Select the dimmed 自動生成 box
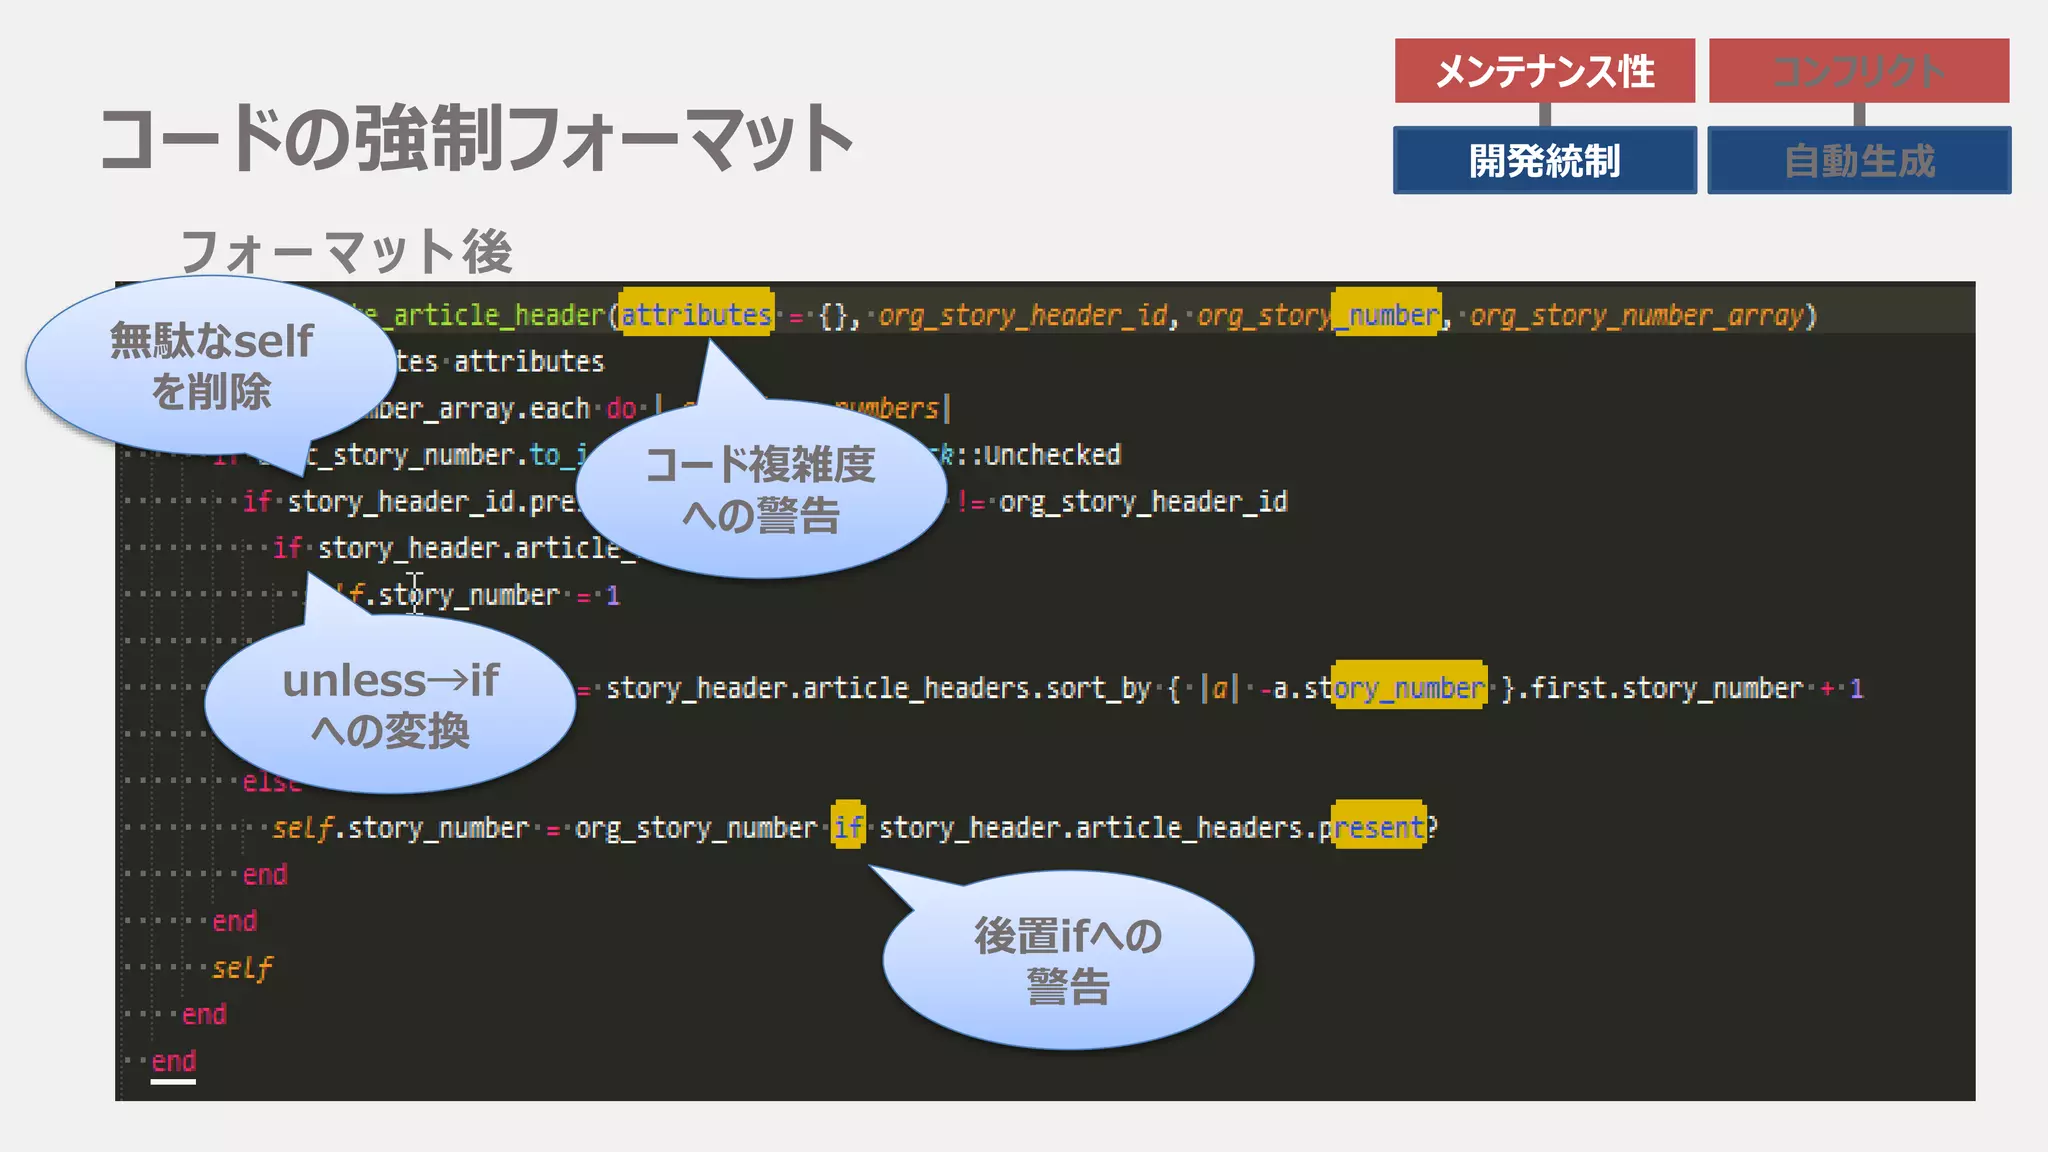 [1859, 160]
